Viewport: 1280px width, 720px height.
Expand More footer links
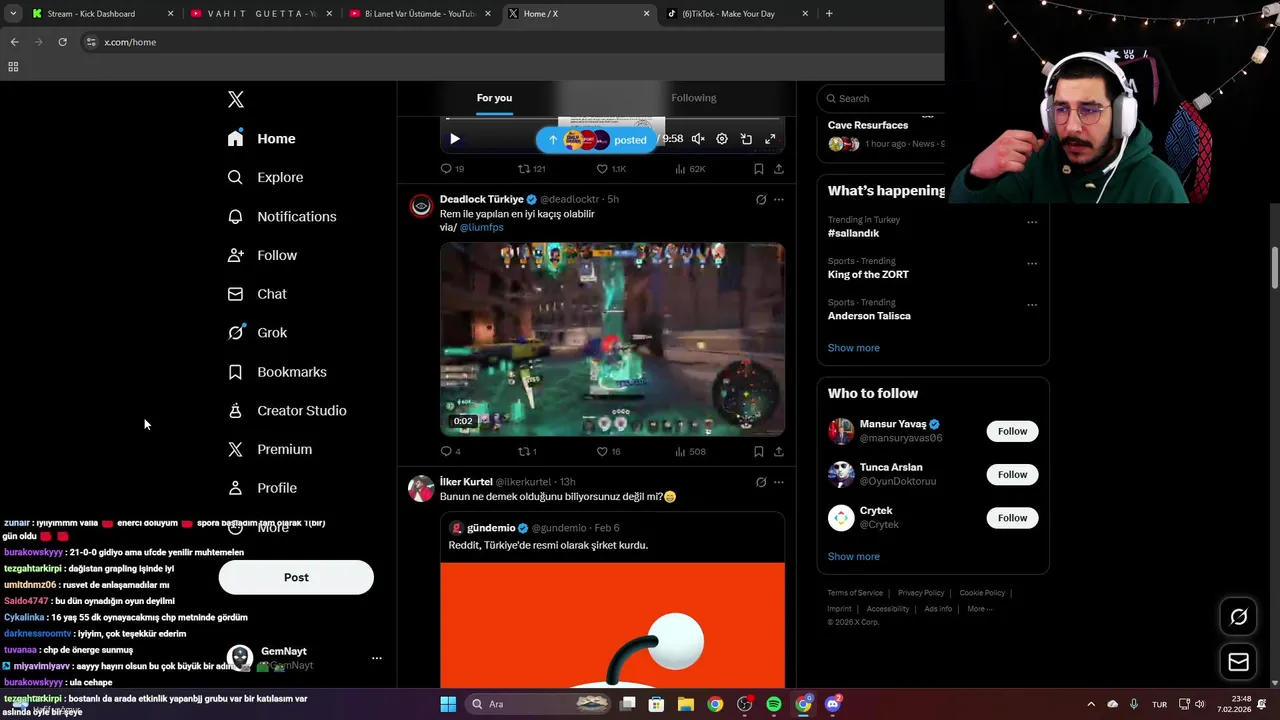pos(979,609)
